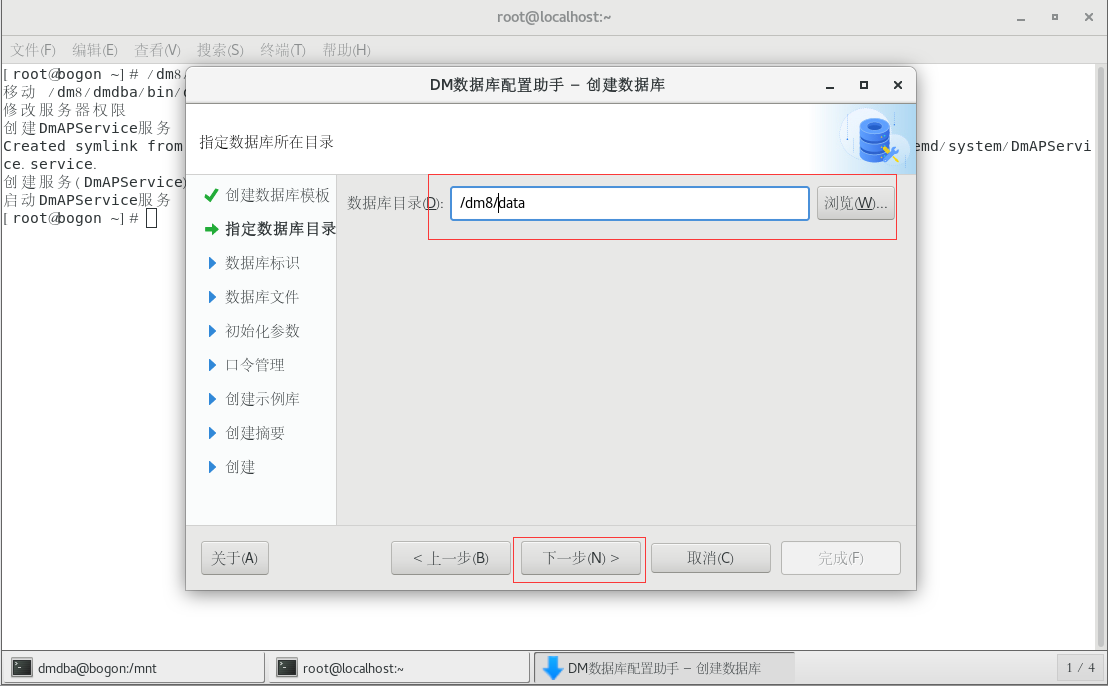Click blue triangle beside 初始化参数
The image size is (1108, 687).
click(x=212, y=331)
